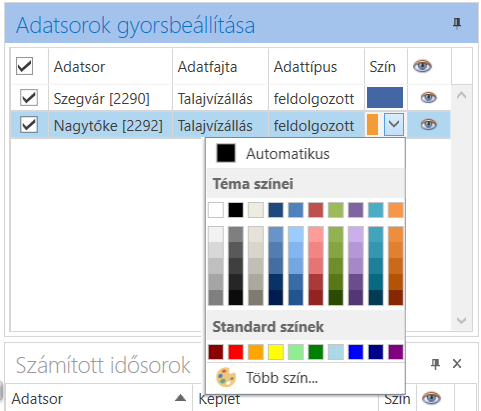Screen dimensions: 481x411
Task: Open the palette icon for more colors
Action: [226, 377]
